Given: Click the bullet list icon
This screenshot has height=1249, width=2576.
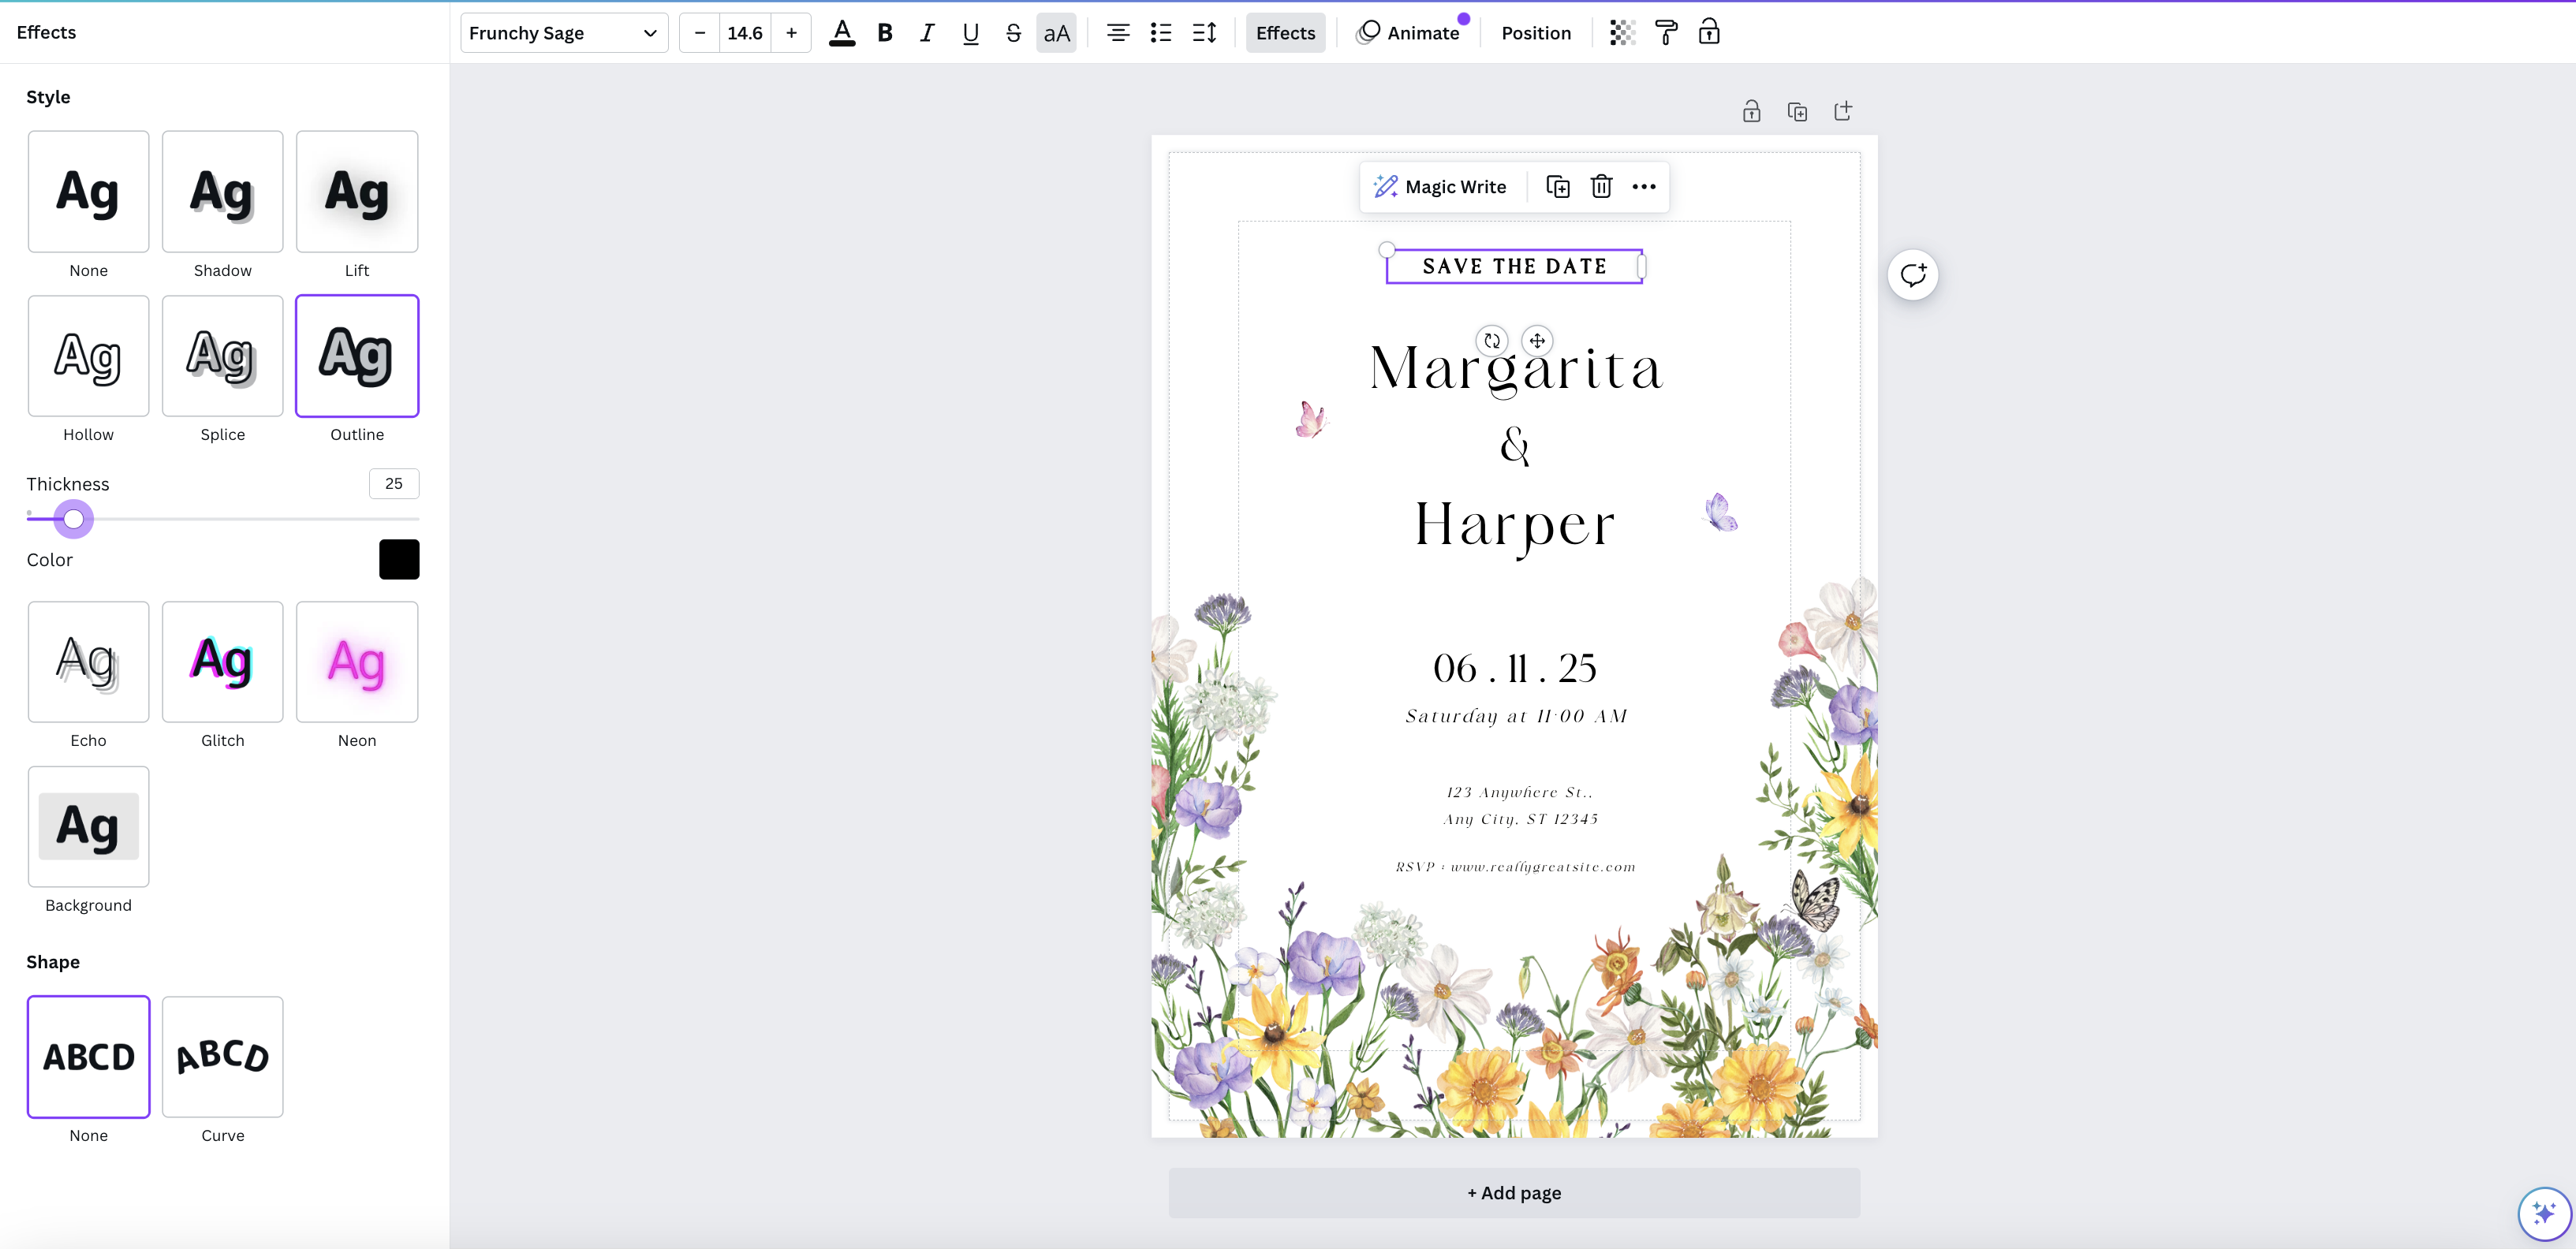Looking at the screenshot, I should [1162, 33].
